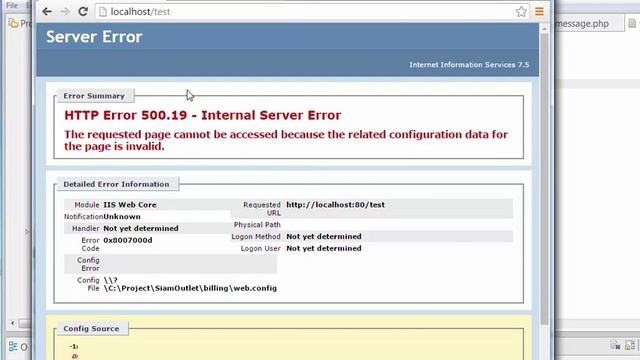Click the Handler value 'Not yet determined'
Screen dimensions: 640x360
(x=141, y=228)
